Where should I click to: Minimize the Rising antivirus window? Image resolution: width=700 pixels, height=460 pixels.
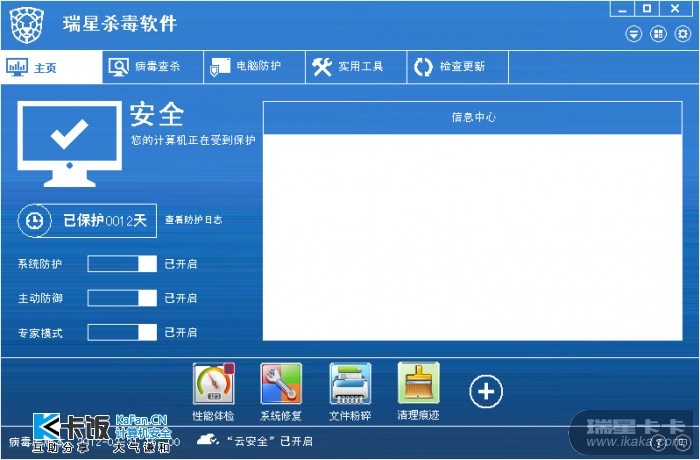(x=622, y=8)
